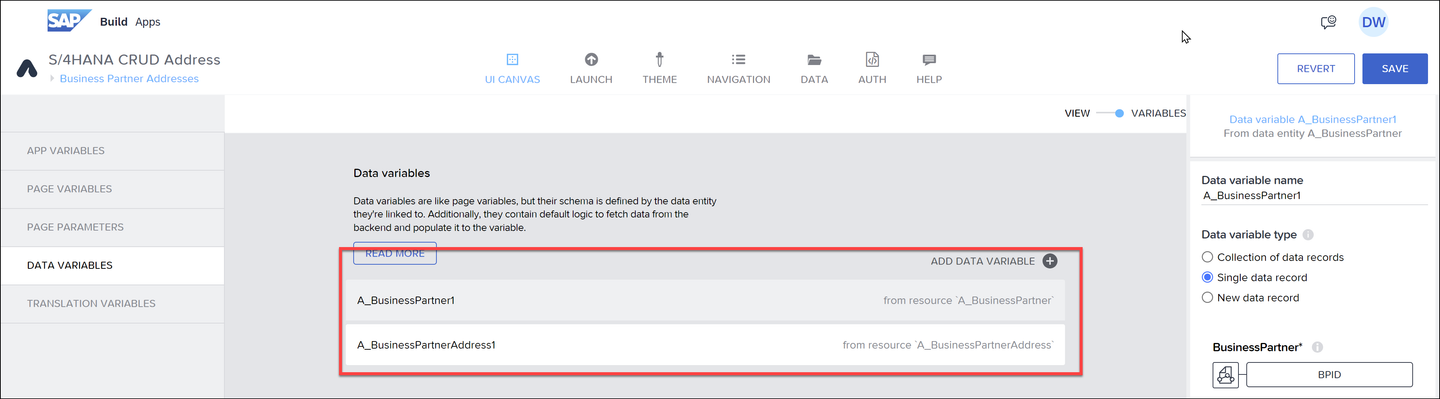Select the A_BusinessPartner1 data variable row

click(705, 300)
